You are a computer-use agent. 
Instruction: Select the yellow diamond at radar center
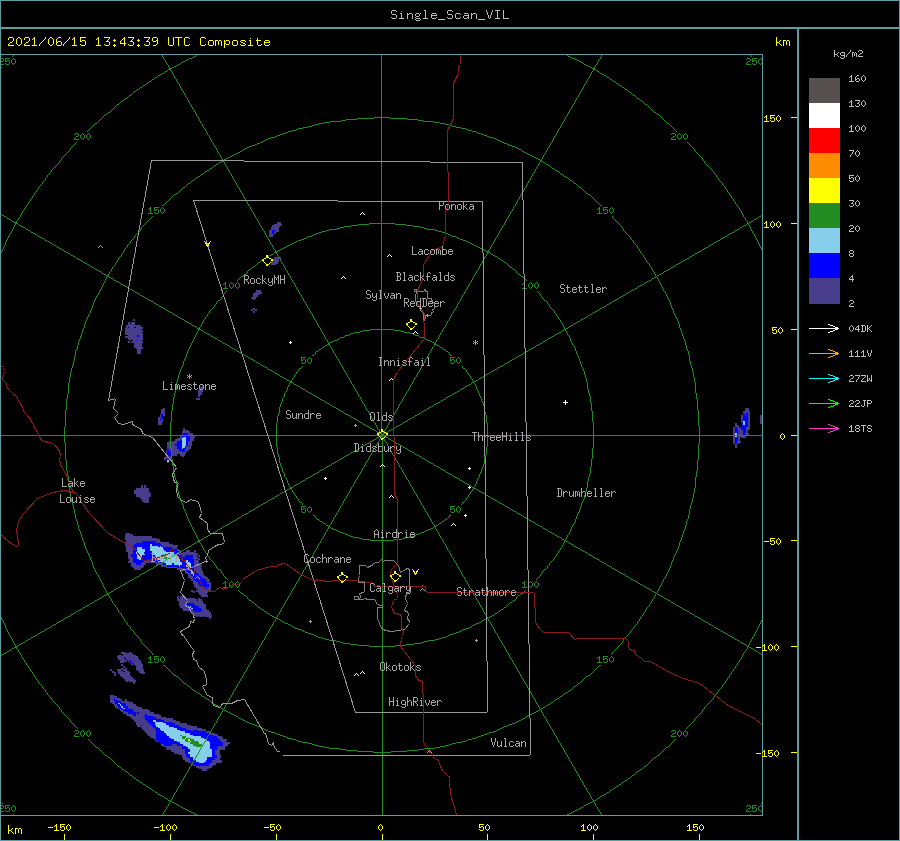coord(382,435)
